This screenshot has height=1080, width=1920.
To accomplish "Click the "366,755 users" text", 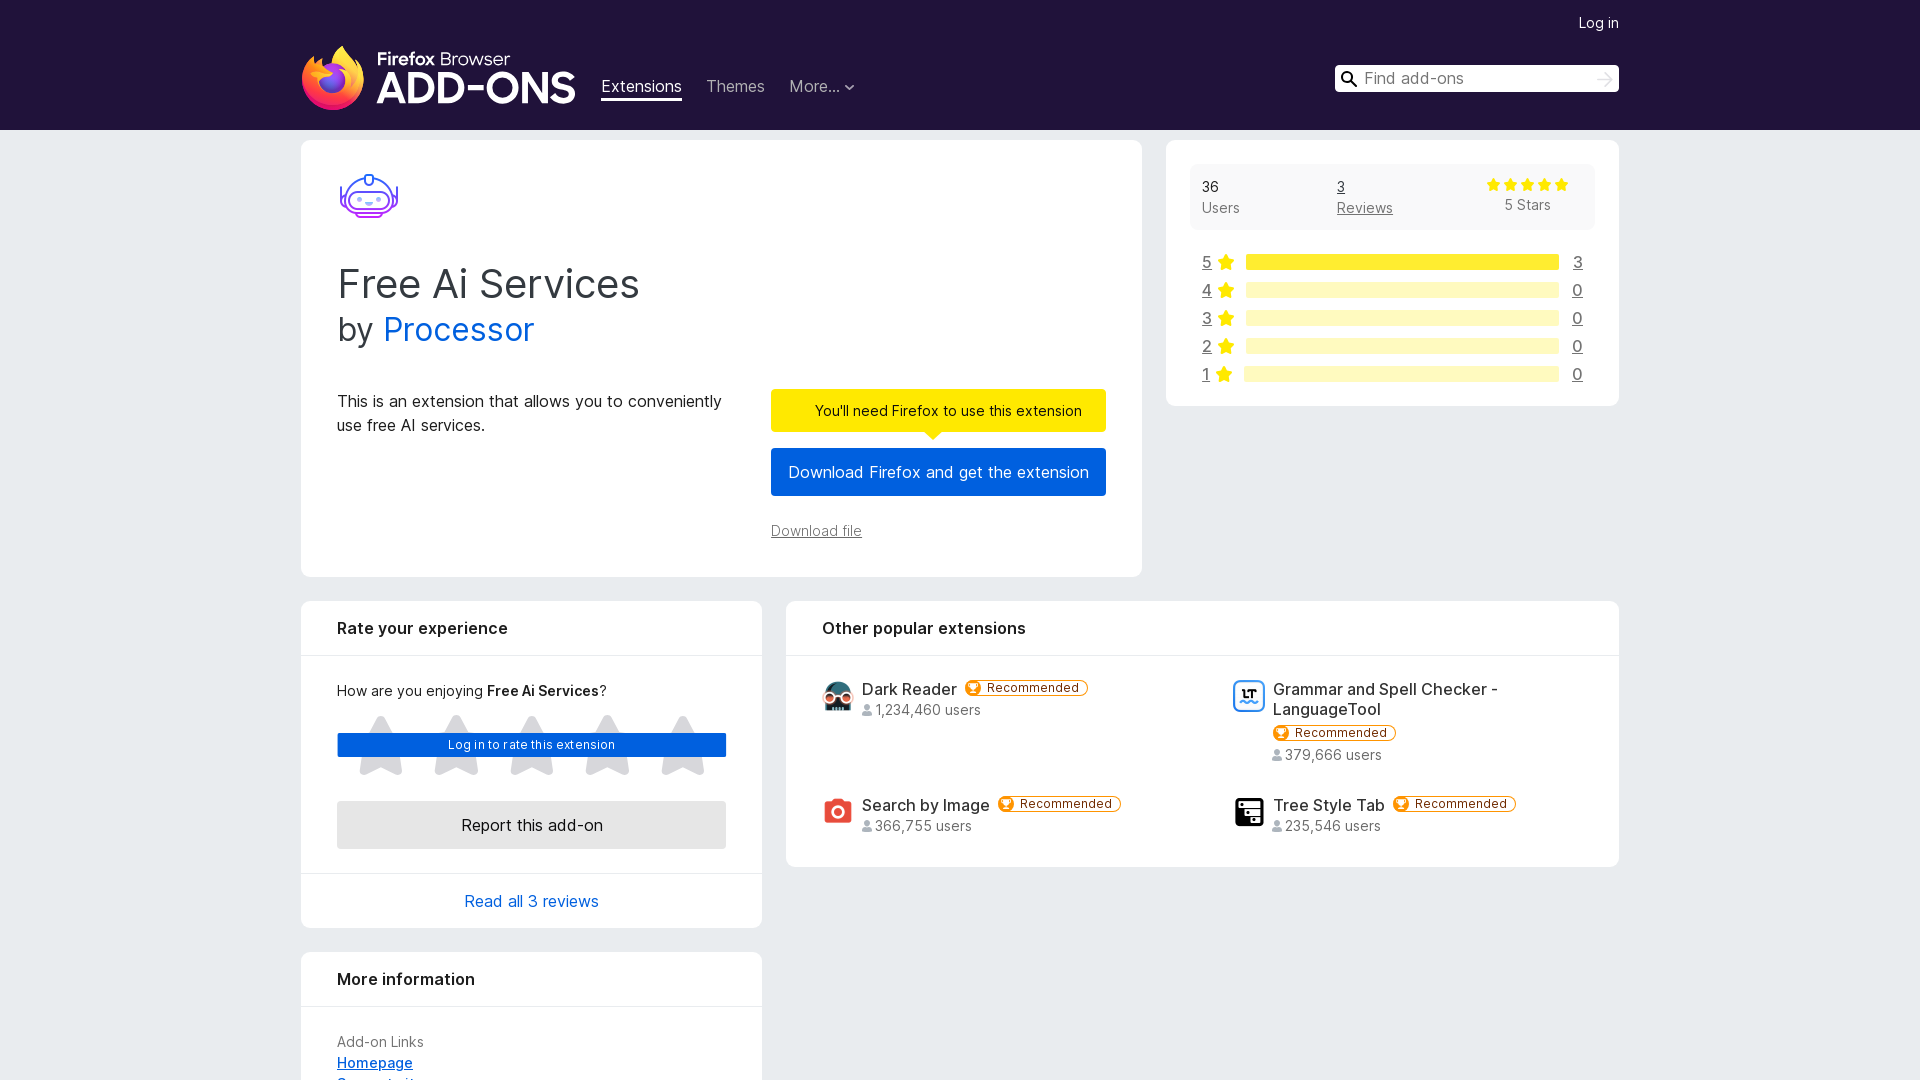I will point(917,826).
